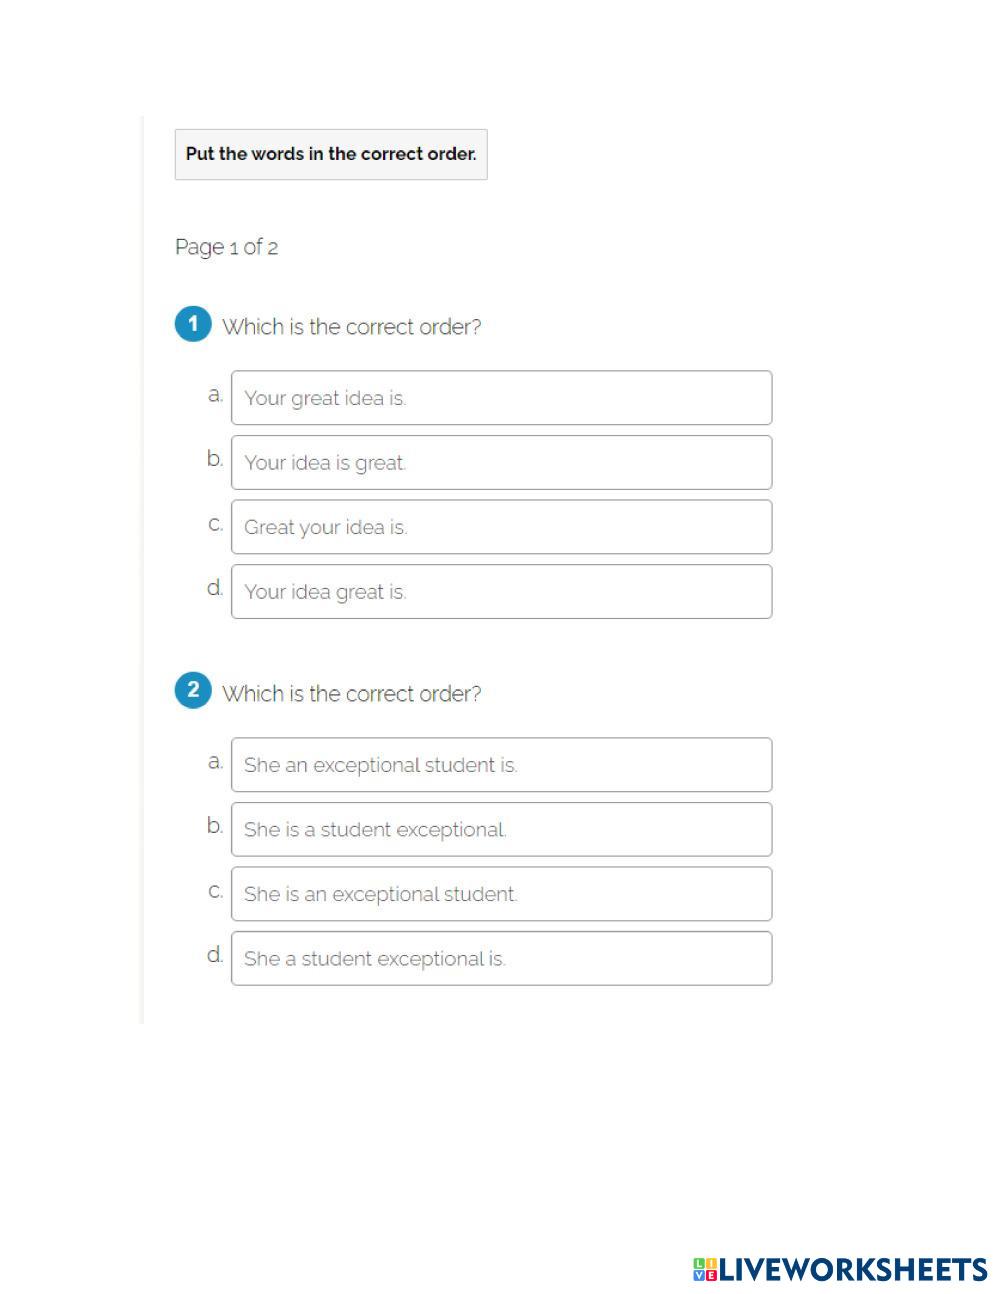Click the Liveworksheets logo

coord(840,1269)
